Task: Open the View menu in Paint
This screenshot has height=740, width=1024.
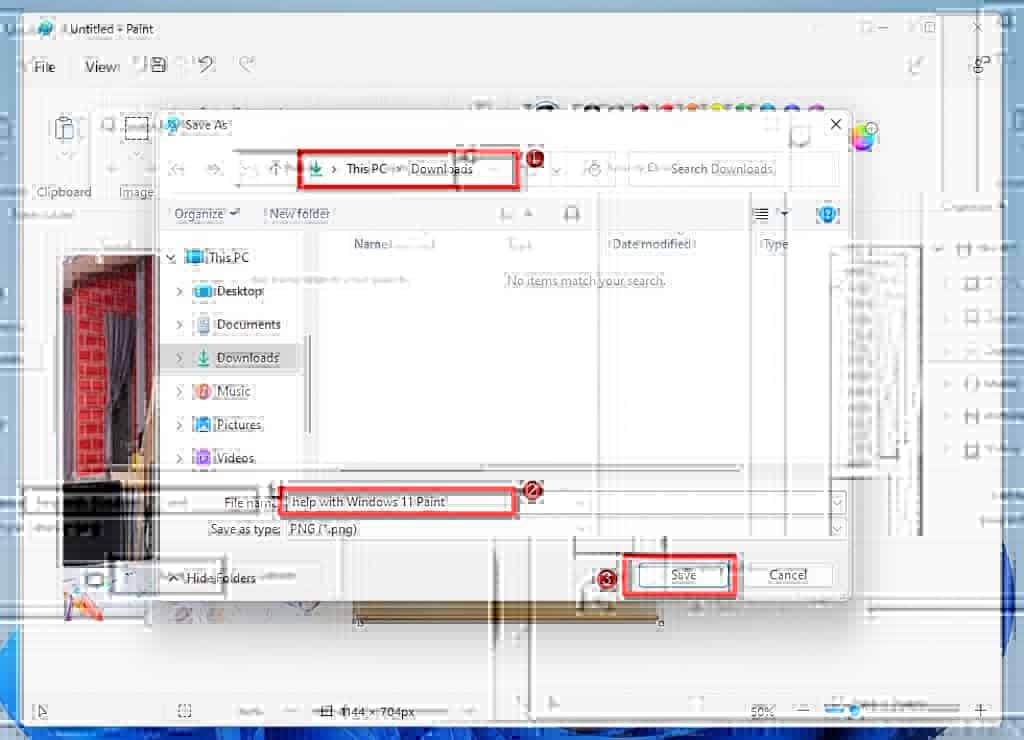Action: [101, 67]
